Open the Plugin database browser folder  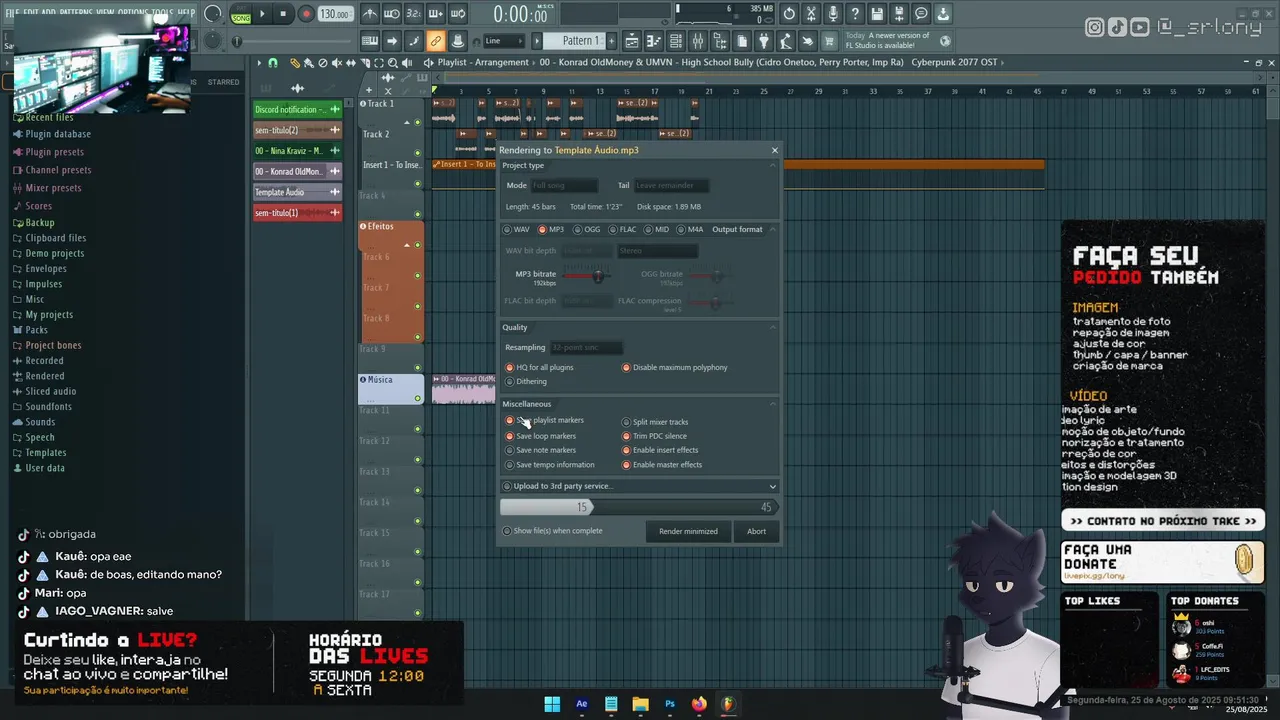click(x=57, y=134)
